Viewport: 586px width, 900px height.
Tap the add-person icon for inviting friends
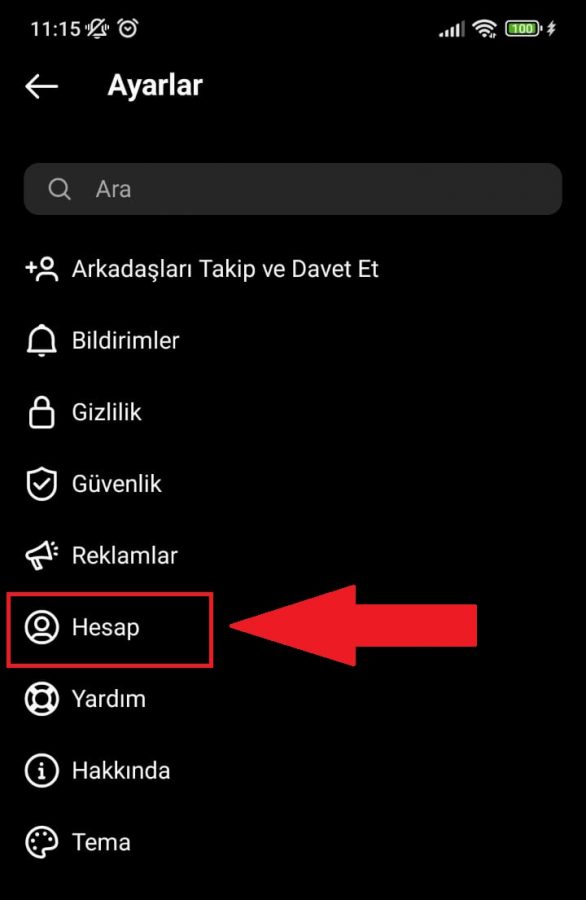[42, 269]
